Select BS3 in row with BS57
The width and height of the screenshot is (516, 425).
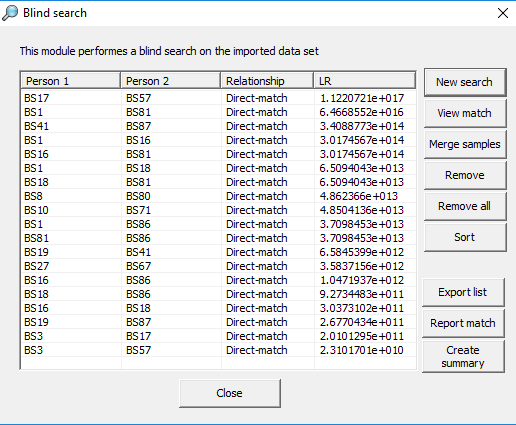coord(33,350)
